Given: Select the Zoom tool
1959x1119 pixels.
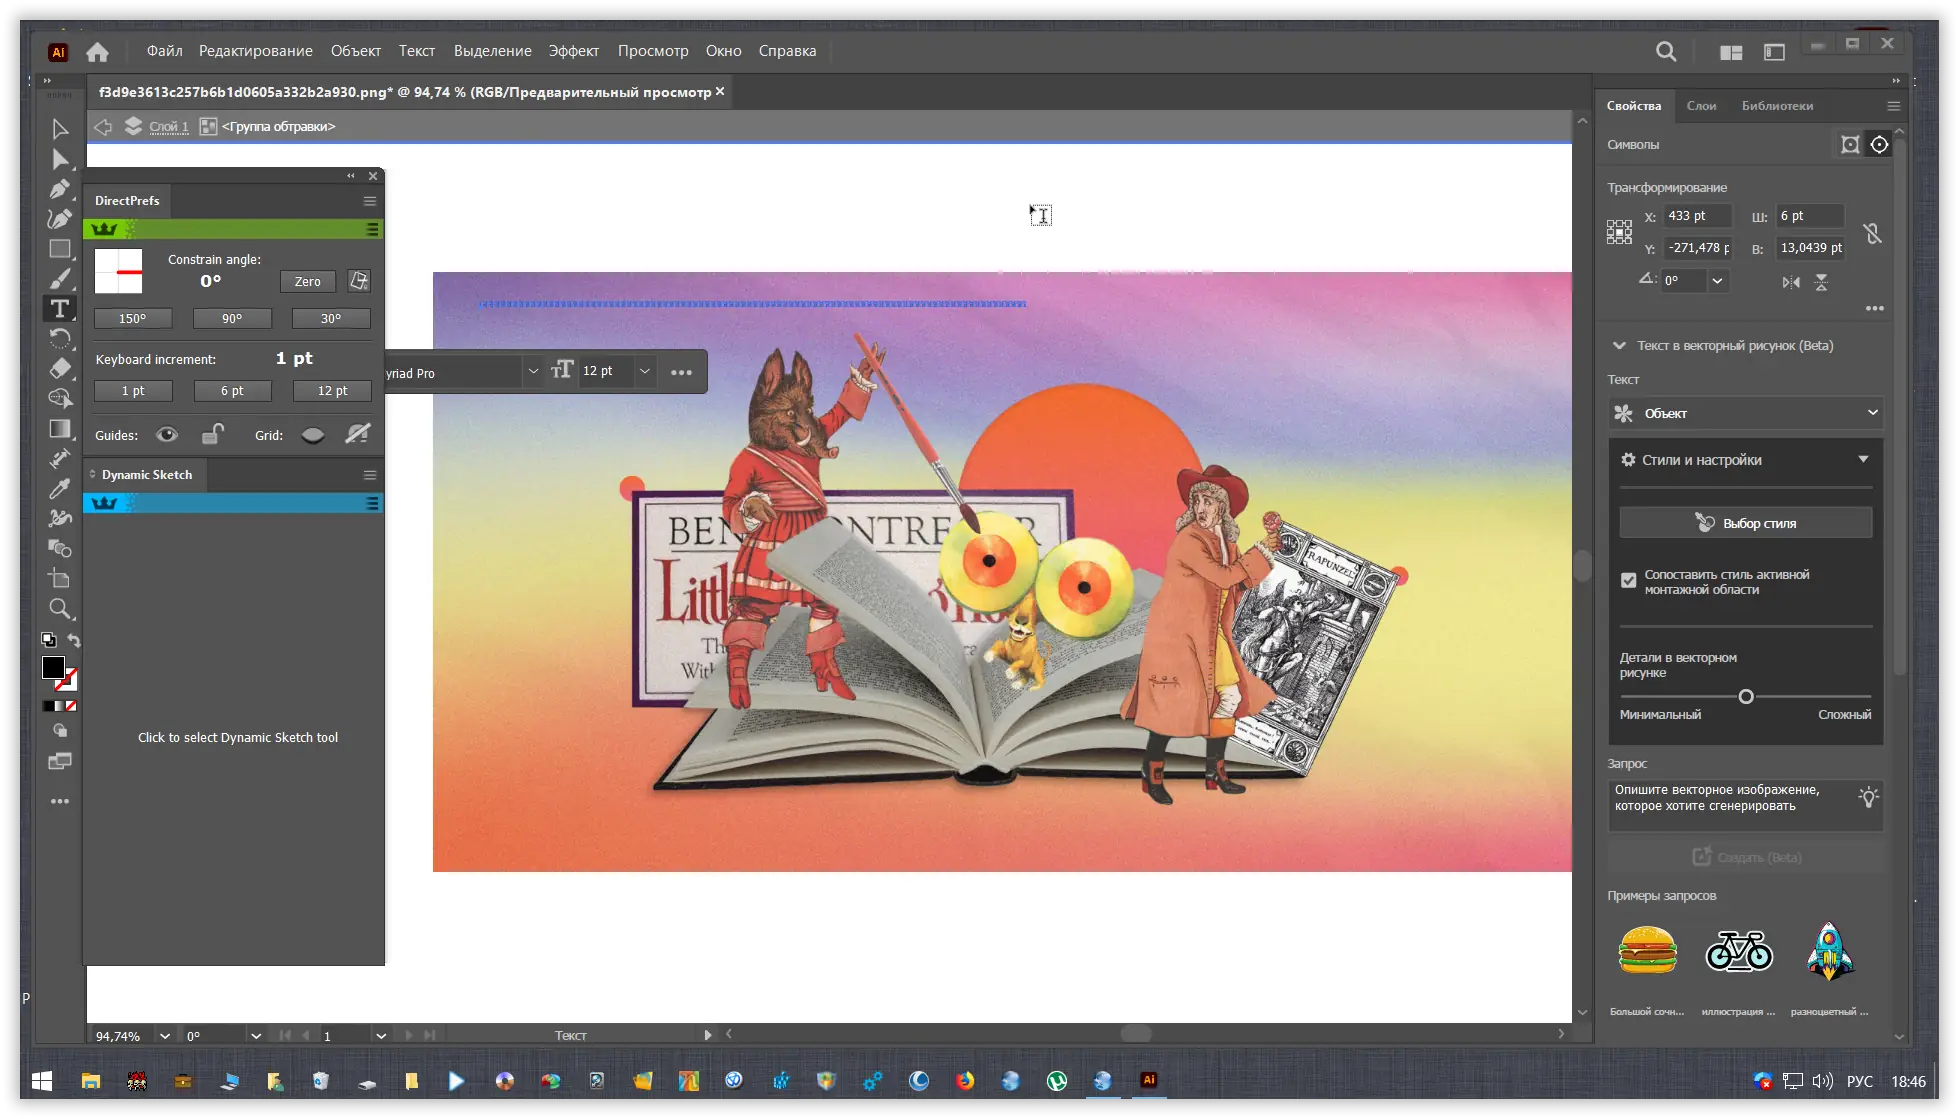Looking at the screenshot, I should tap(60, 609).
